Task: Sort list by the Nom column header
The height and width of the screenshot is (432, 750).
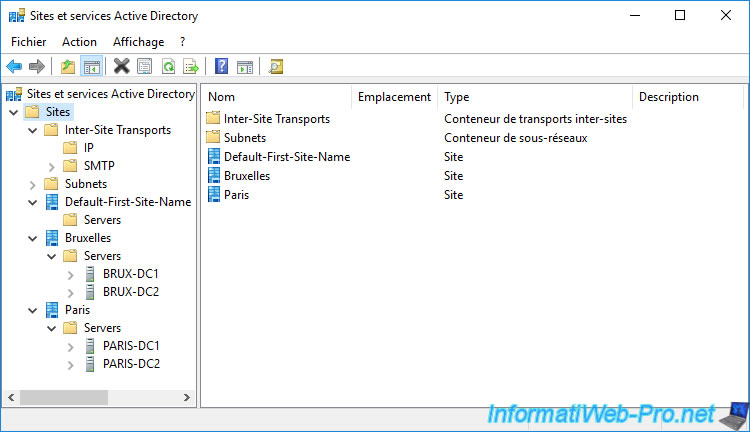Action: (x=277, y=97)
